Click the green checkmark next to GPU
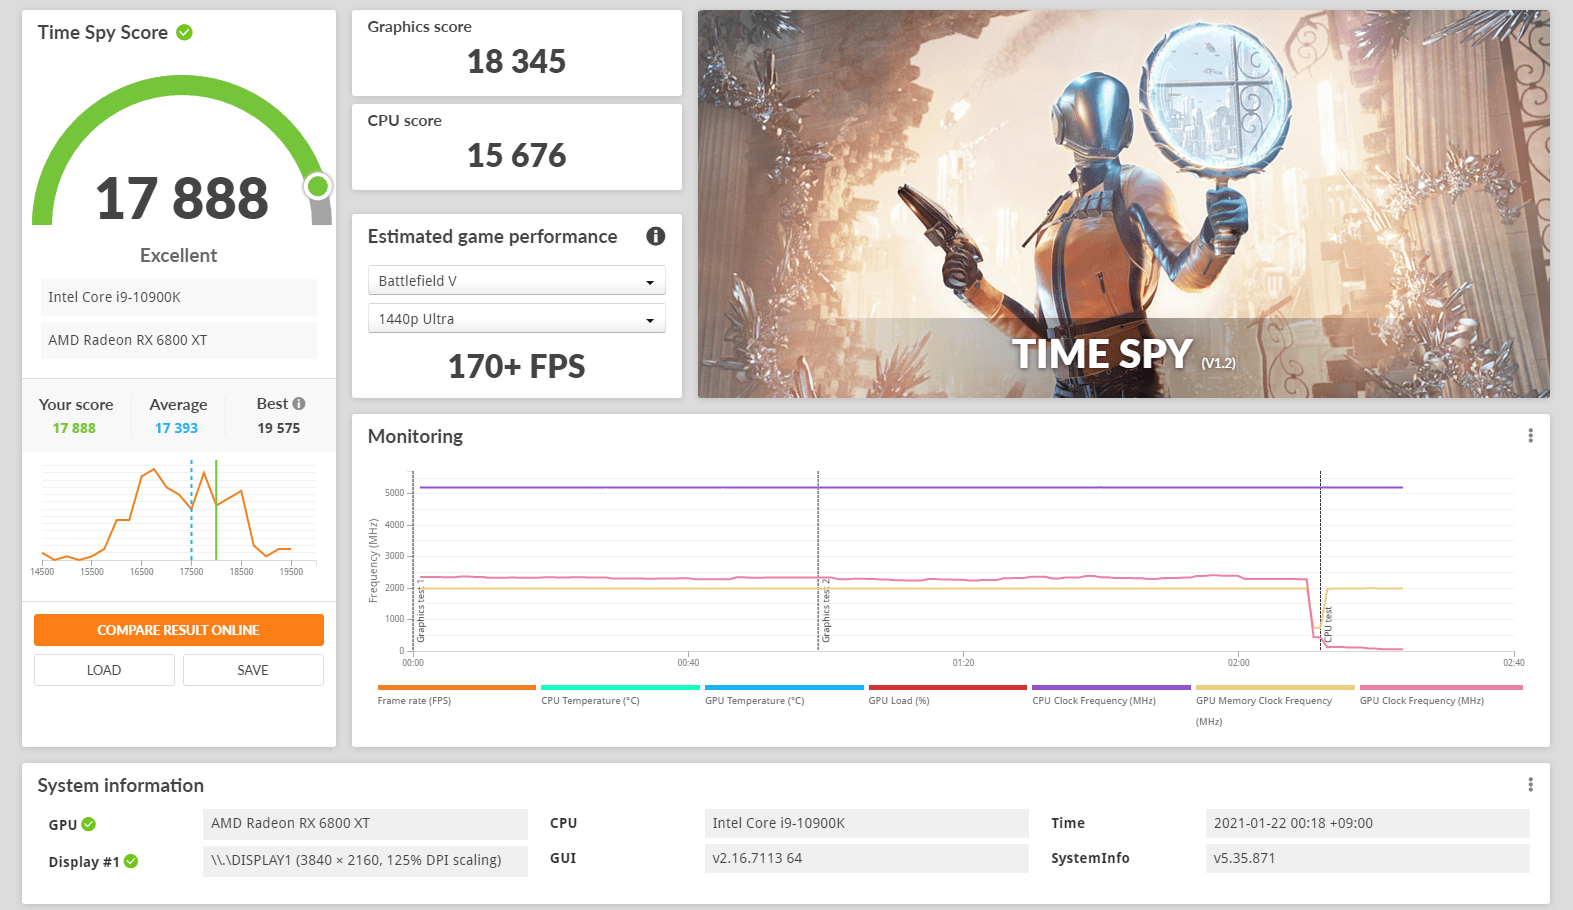Screen dimensions: 1573x910 pos(89,824)
